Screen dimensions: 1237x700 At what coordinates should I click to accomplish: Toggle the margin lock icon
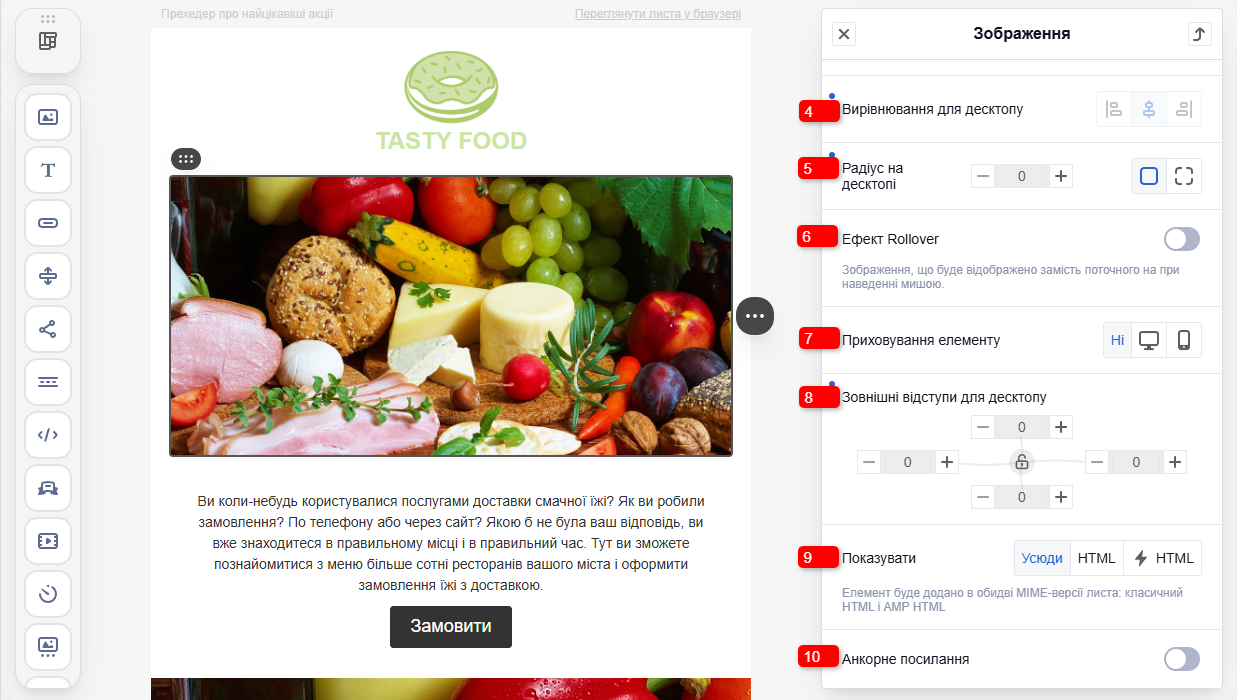(x=1021, y=462)
